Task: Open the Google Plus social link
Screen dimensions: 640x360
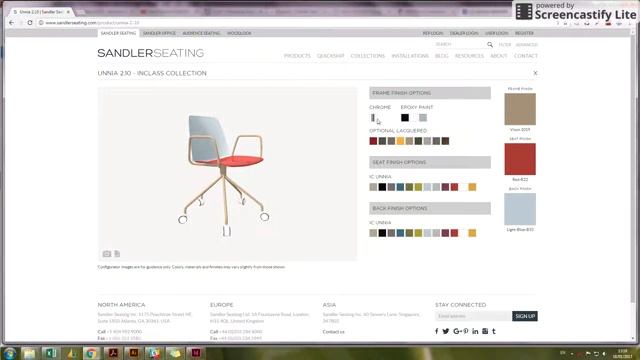Action: click(457, 331)
